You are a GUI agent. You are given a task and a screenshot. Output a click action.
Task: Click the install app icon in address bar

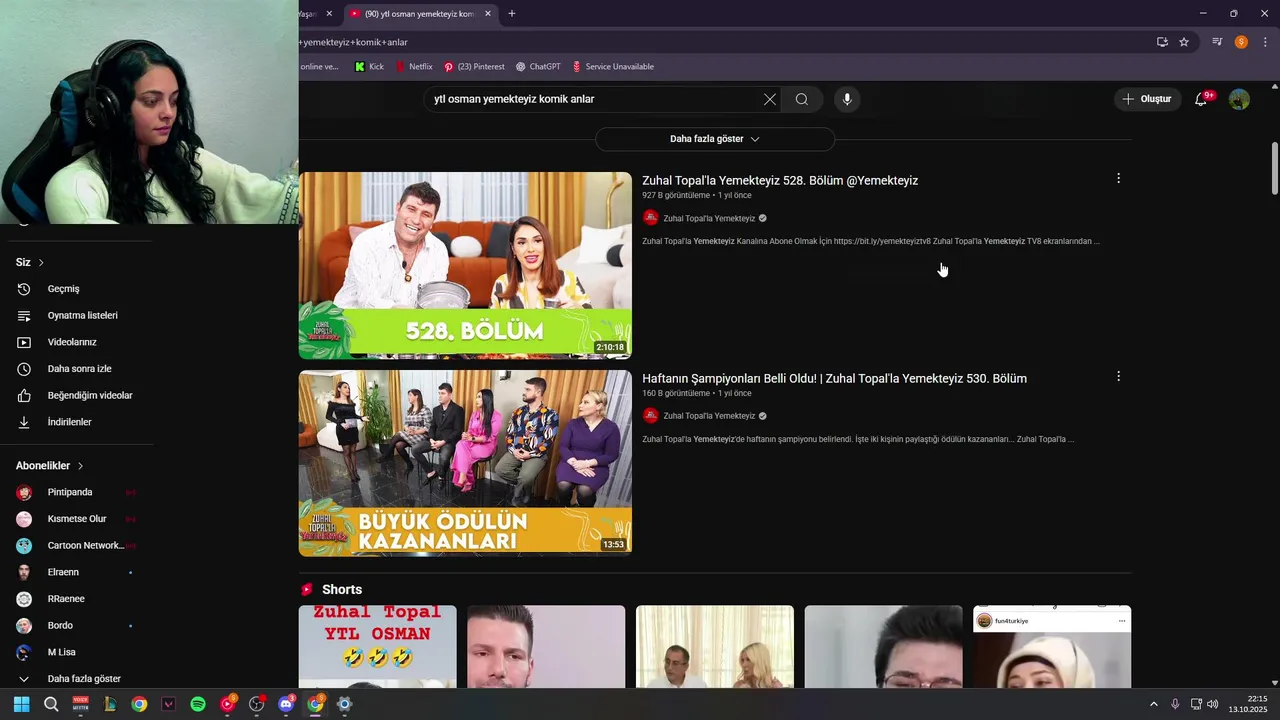coord(1162,42)
